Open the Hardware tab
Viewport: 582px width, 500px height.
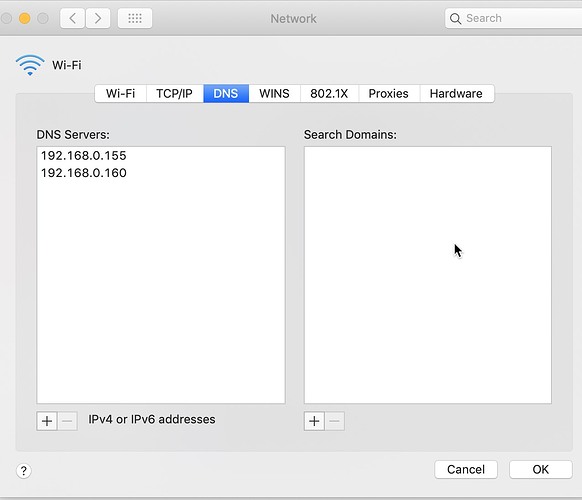pyautogui.click(x=456, y=94)
